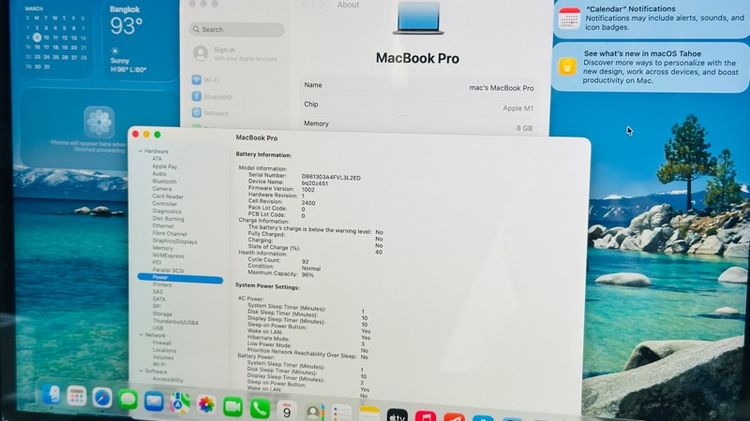Select Disc Burning in hardware list

[x=168, y=219]
